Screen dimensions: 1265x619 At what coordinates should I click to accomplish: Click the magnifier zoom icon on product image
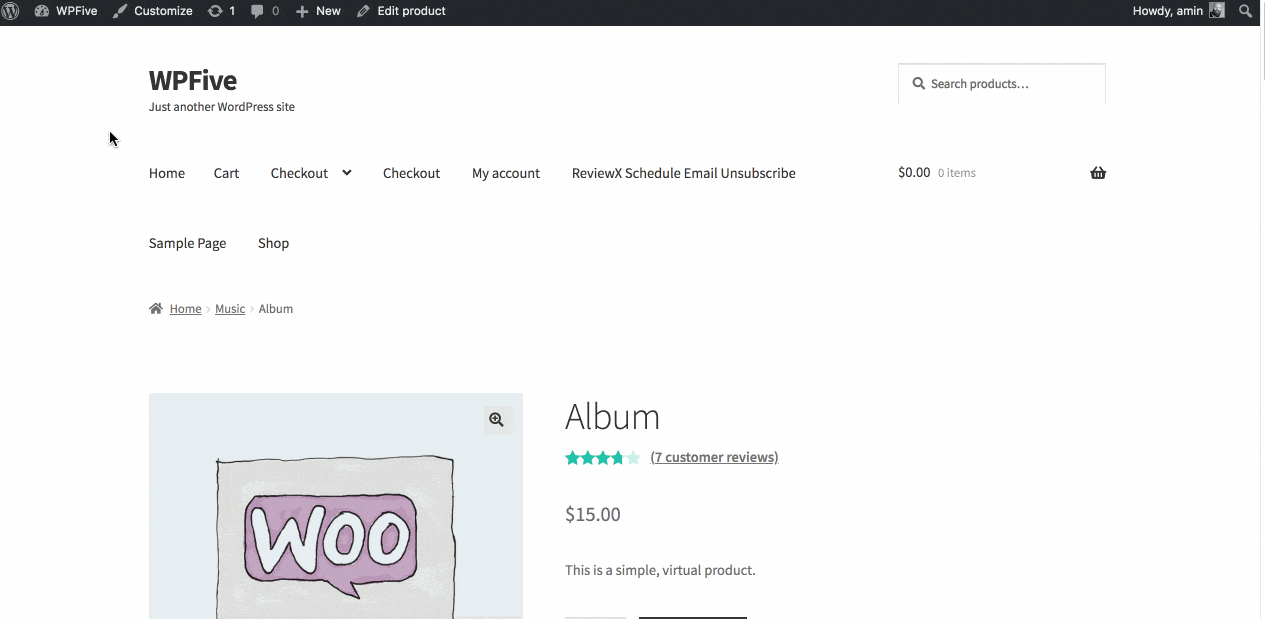[497, 420]
